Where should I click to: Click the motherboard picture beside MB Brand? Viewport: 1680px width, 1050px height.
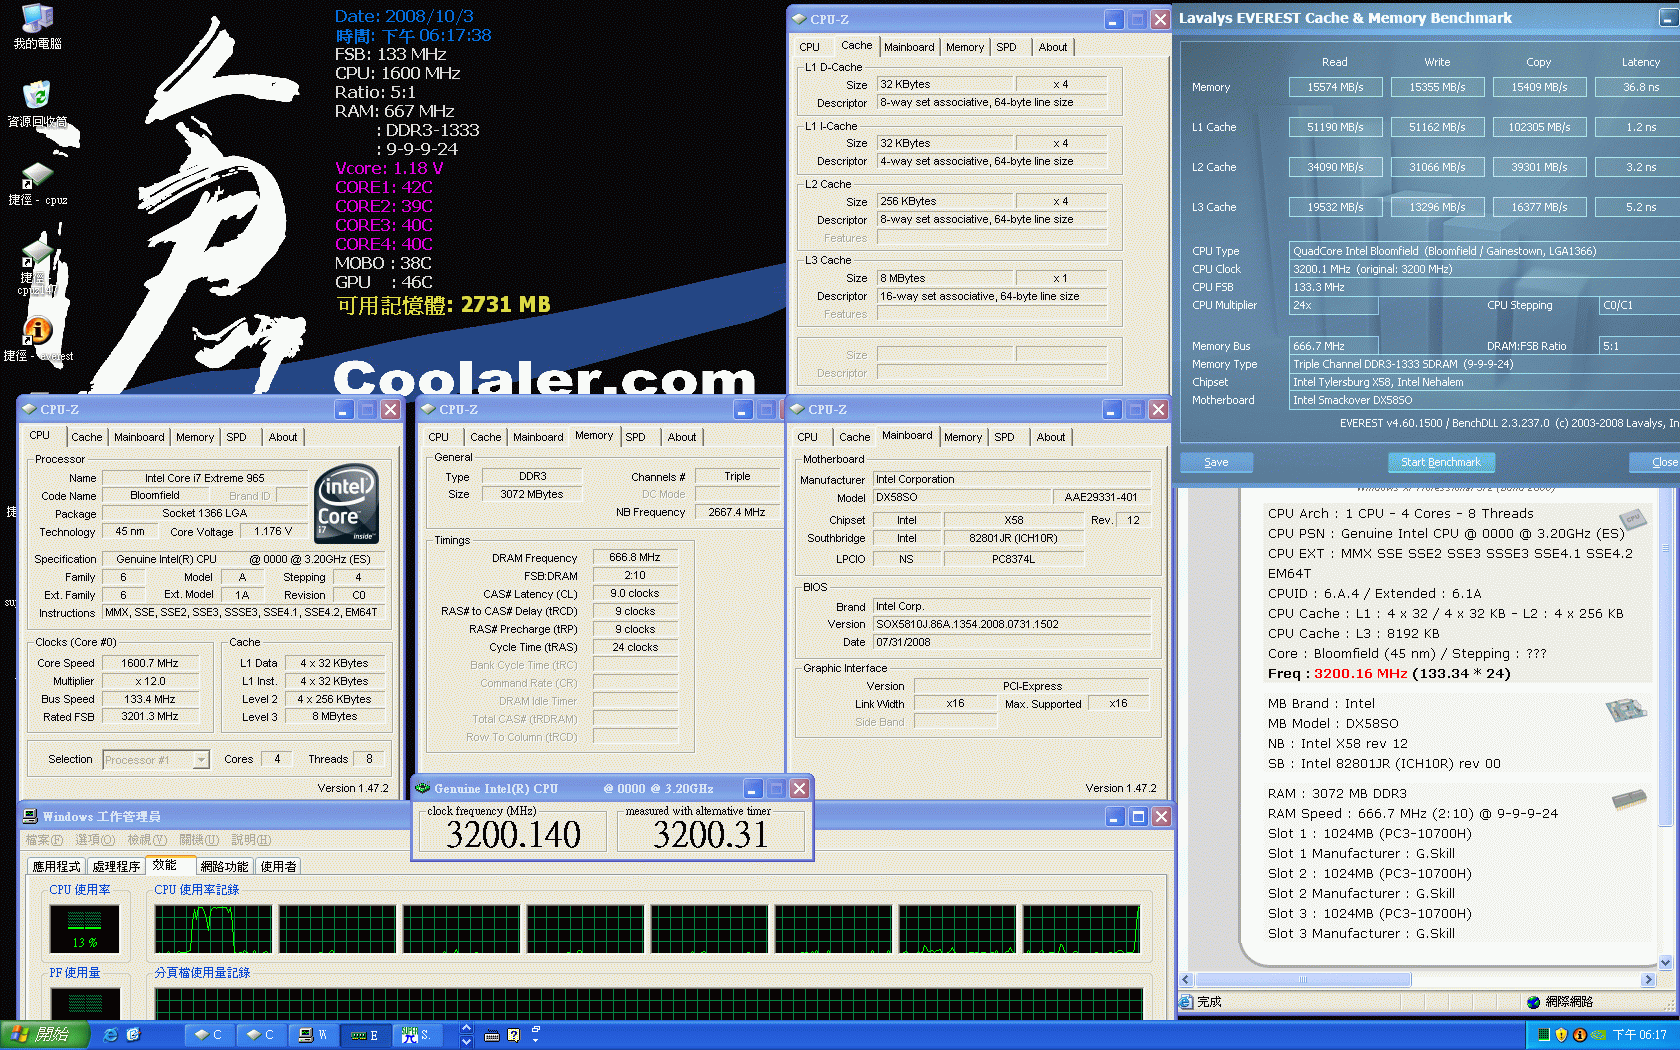coord(1626,710)
